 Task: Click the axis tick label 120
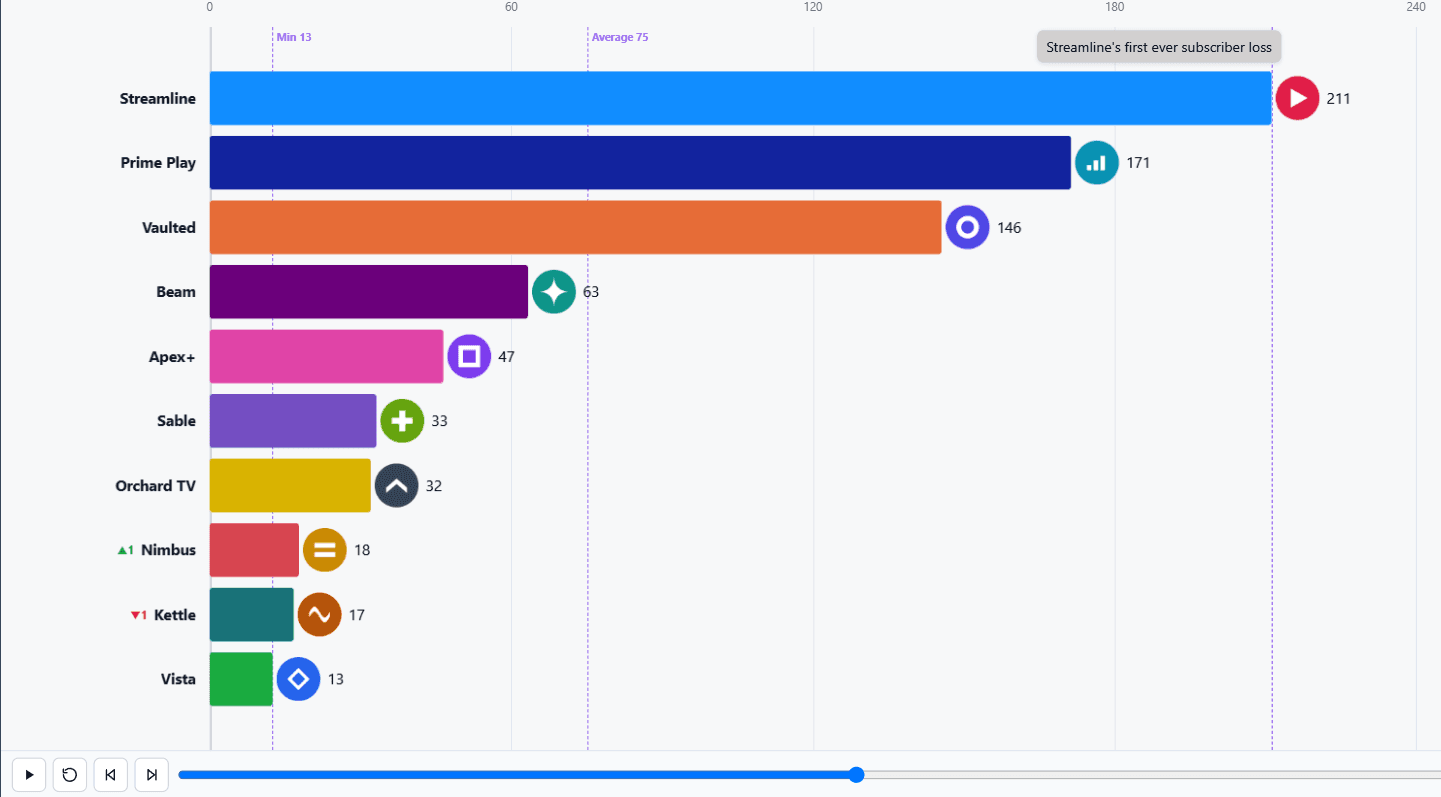click(x=813, y=7)
